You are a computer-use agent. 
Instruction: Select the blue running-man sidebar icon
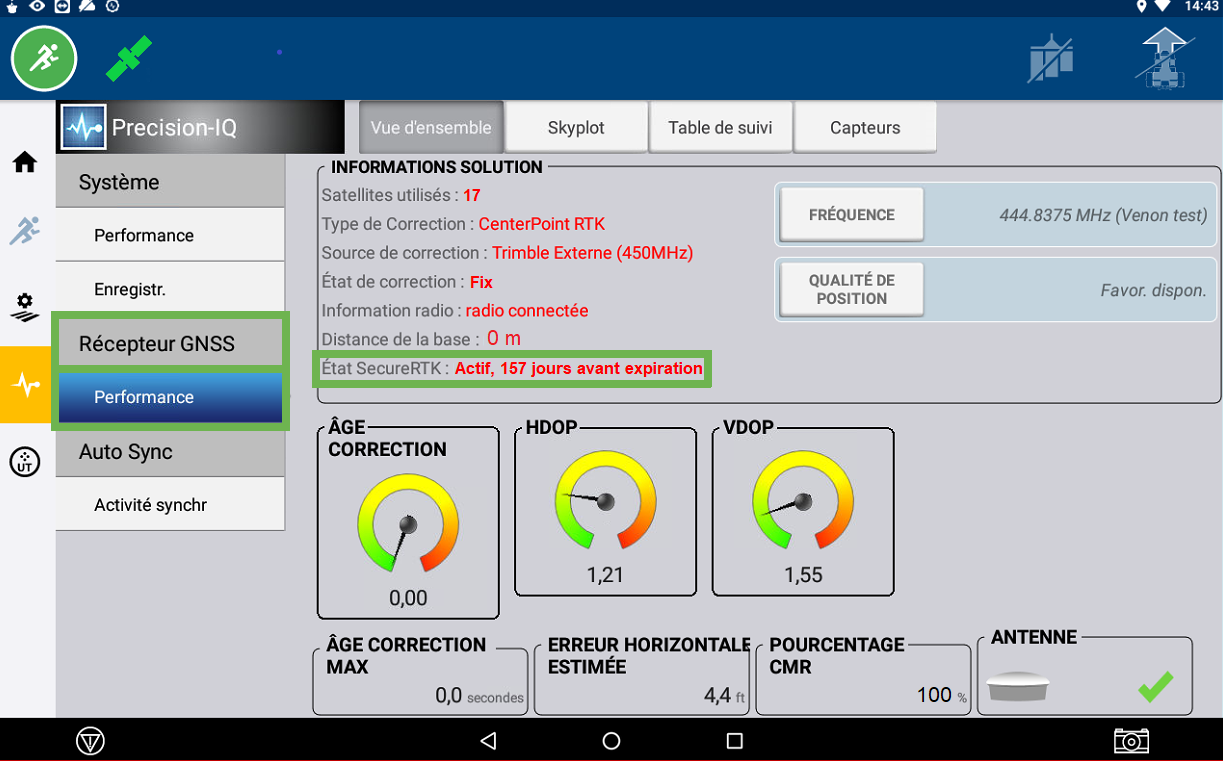point(25,231)
